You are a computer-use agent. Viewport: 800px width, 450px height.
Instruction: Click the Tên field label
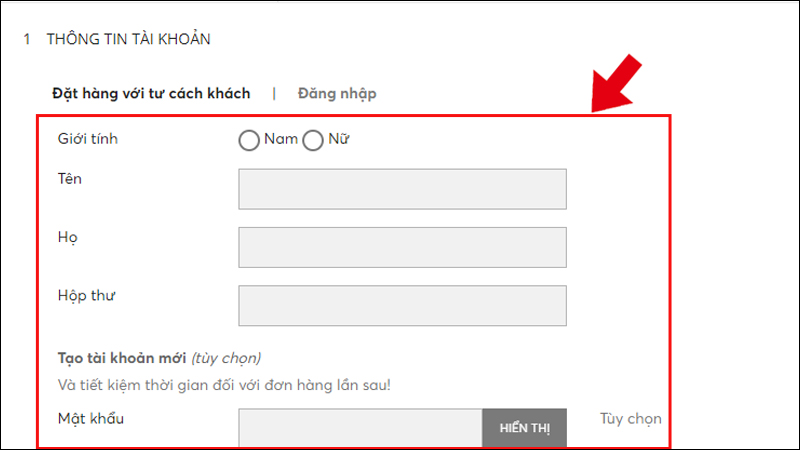coord(68,178)
